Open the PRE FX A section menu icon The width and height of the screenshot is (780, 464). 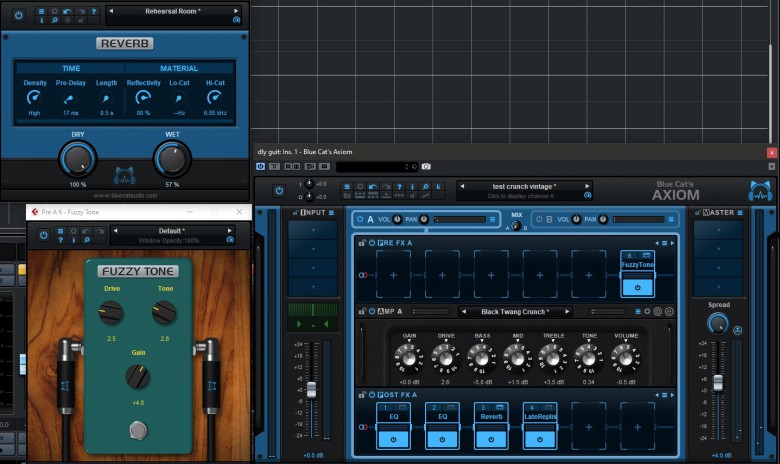[x=664, y=243]
